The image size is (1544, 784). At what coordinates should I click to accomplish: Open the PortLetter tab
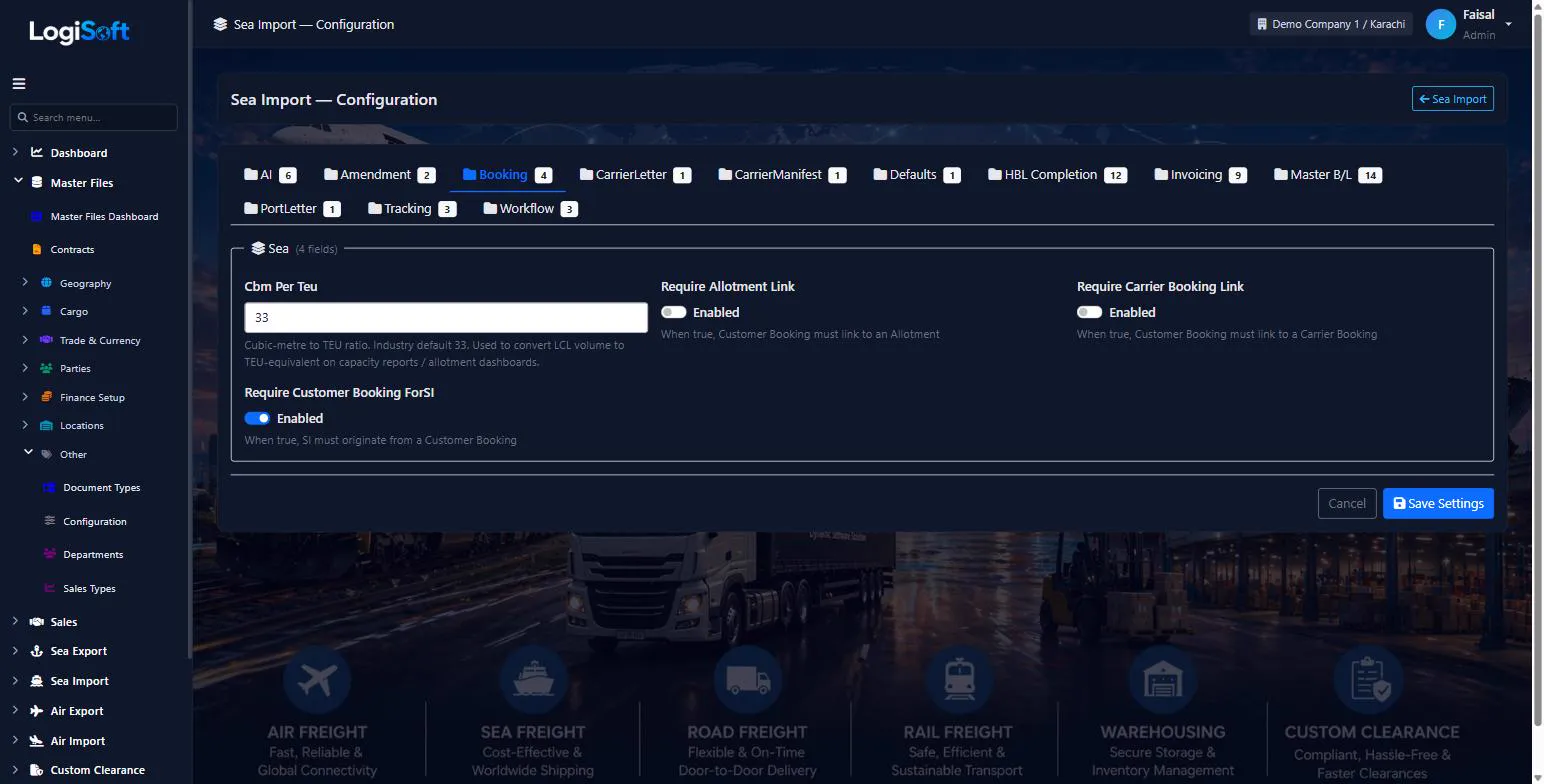point(292,209)
